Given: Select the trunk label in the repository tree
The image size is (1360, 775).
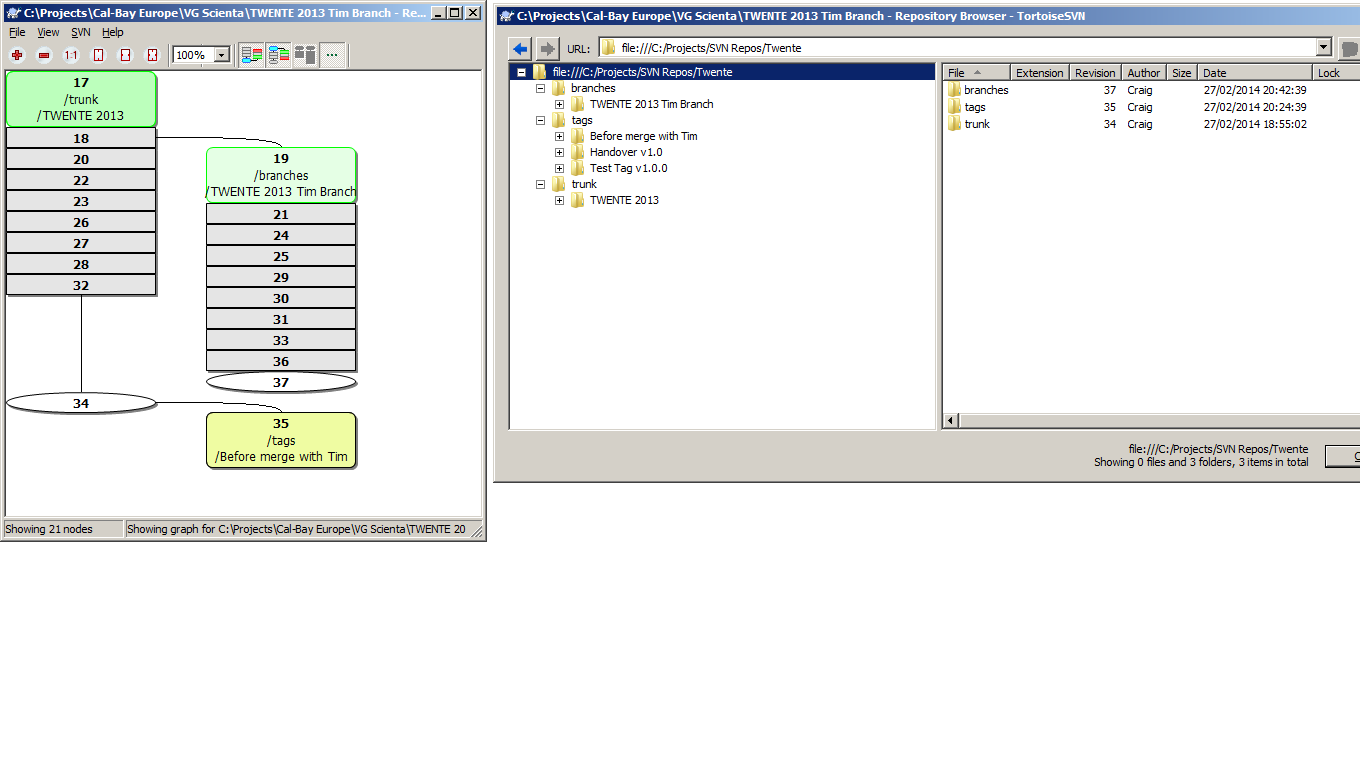Looking at the screenshot, I should (584, 184).
